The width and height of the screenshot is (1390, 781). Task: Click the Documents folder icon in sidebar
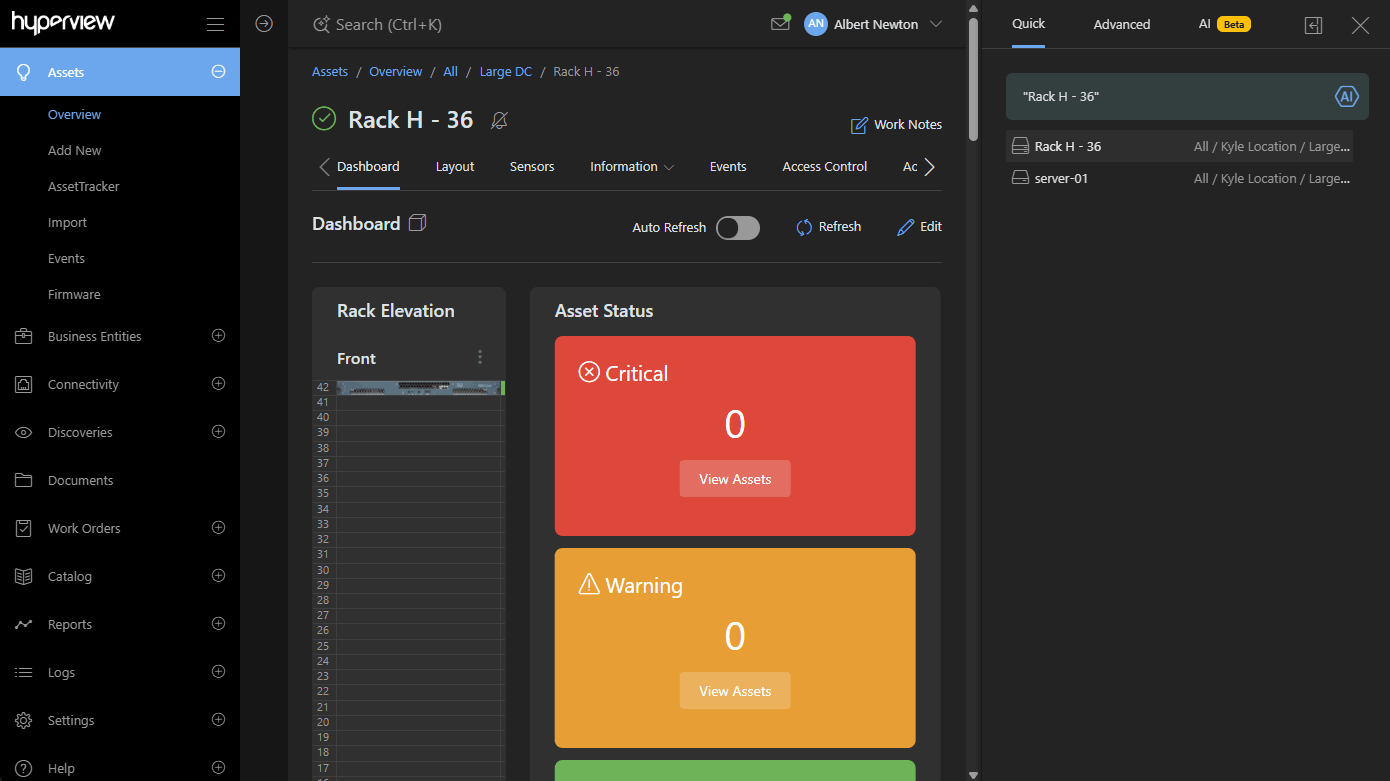coord(24,480)
